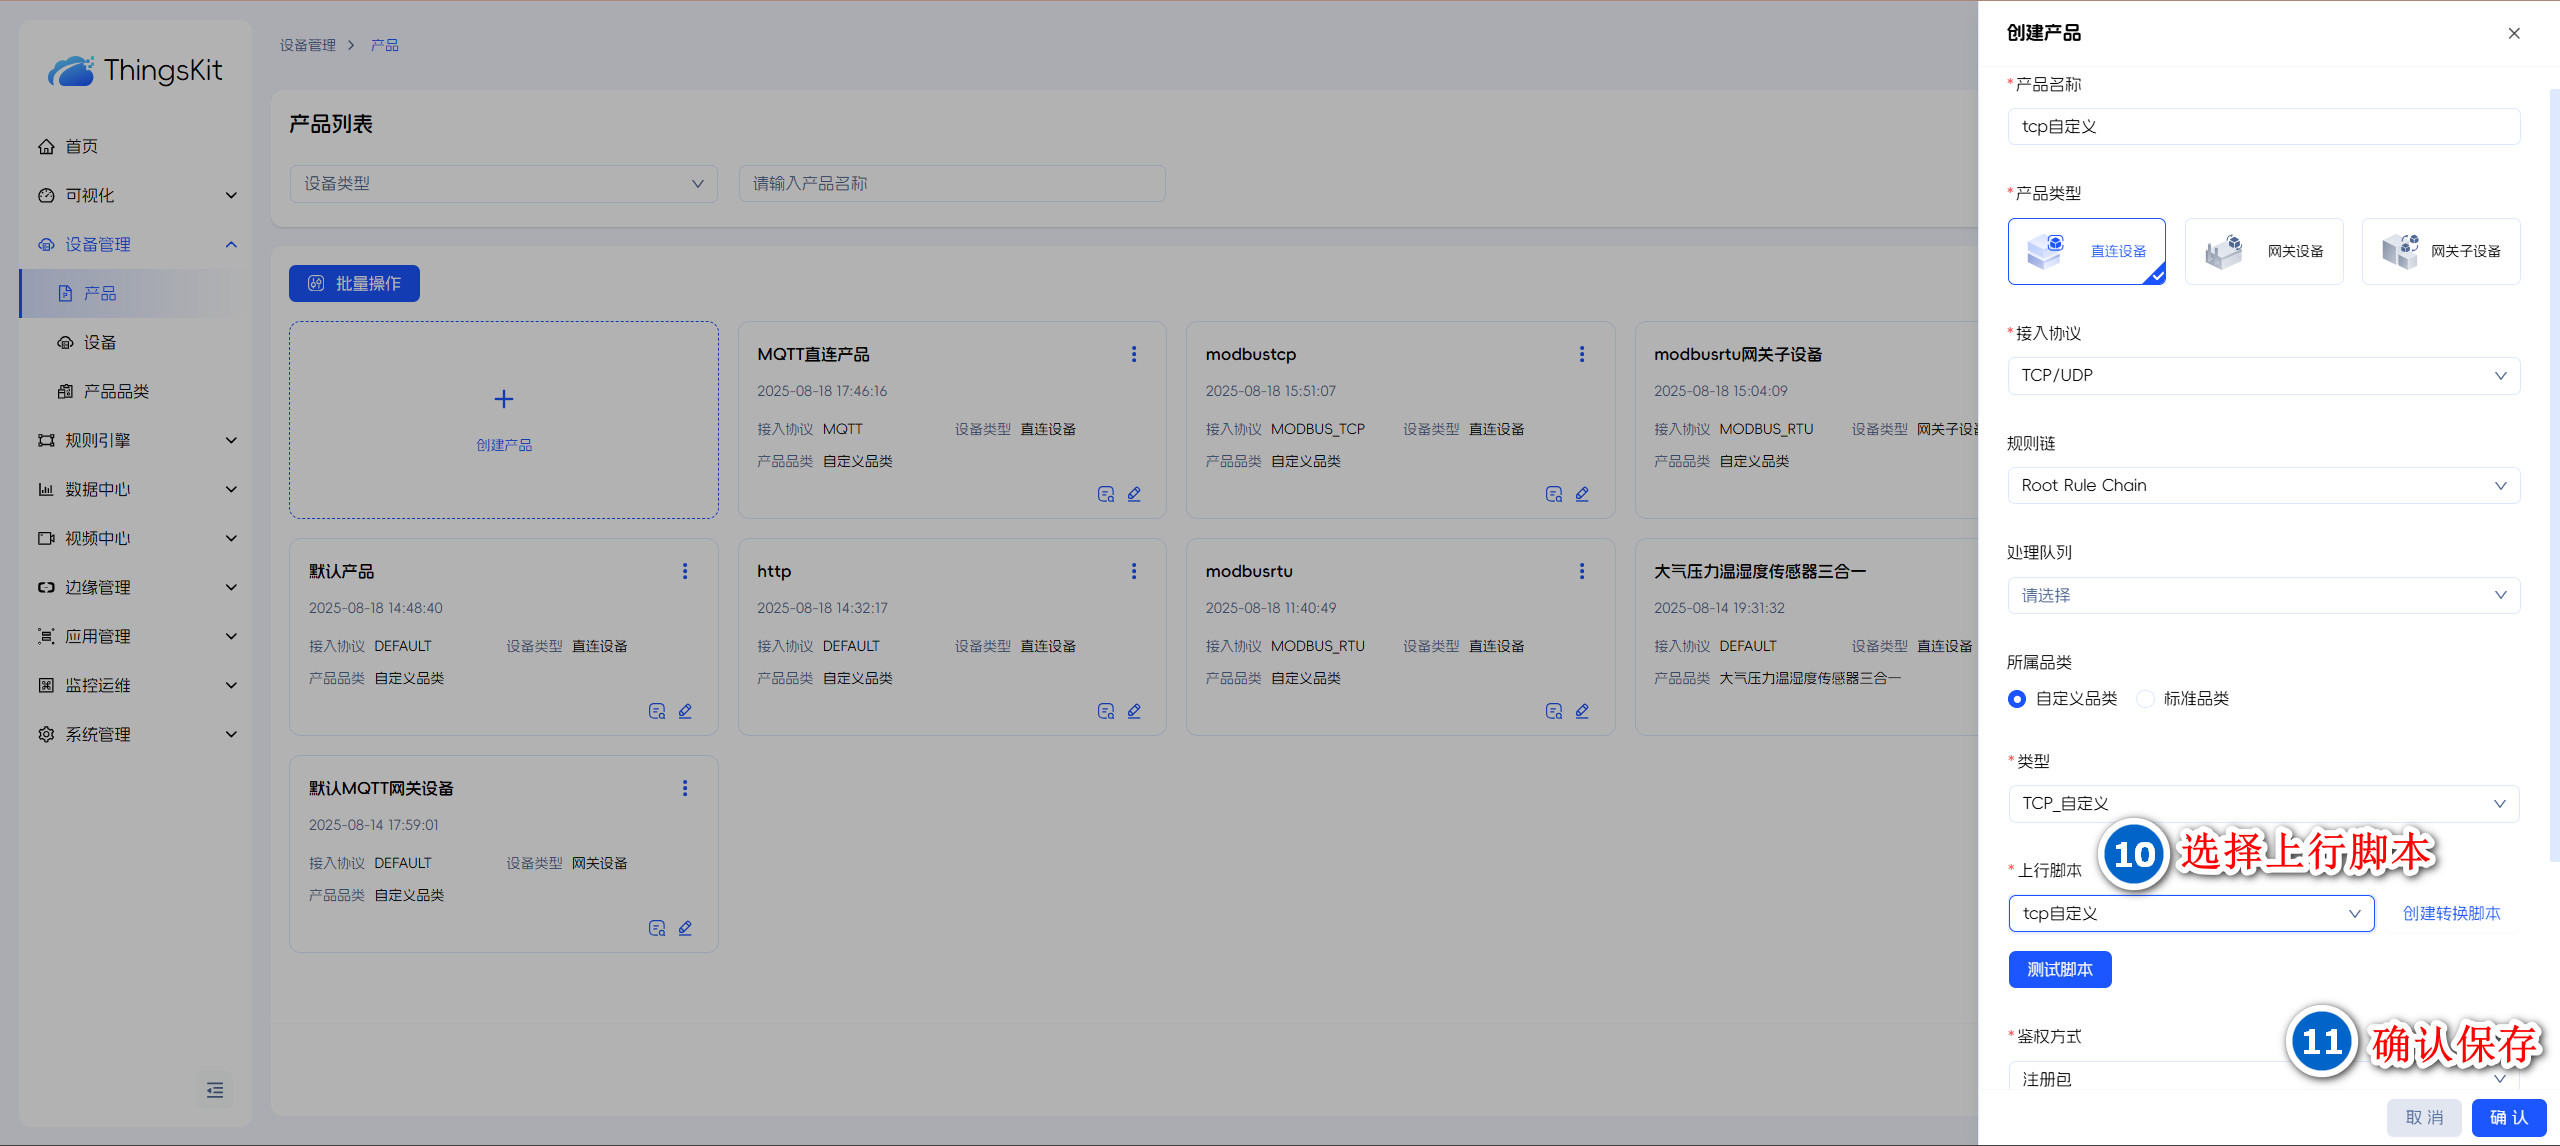
Task: Click the three-dot menu on 默认MQTT网关设备 card
Action: tap(685, 788)
